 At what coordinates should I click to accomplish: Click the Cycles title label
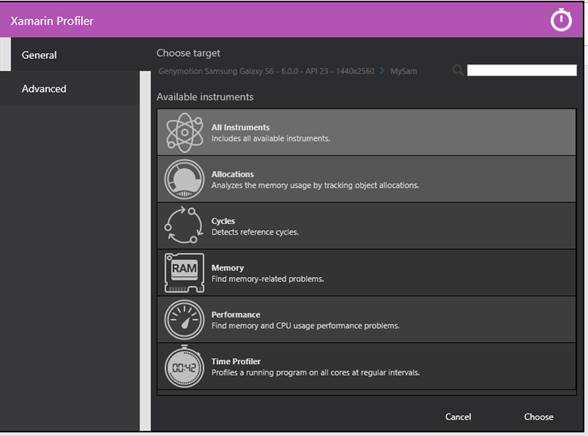pyautogui.click(x=223, y=221)
